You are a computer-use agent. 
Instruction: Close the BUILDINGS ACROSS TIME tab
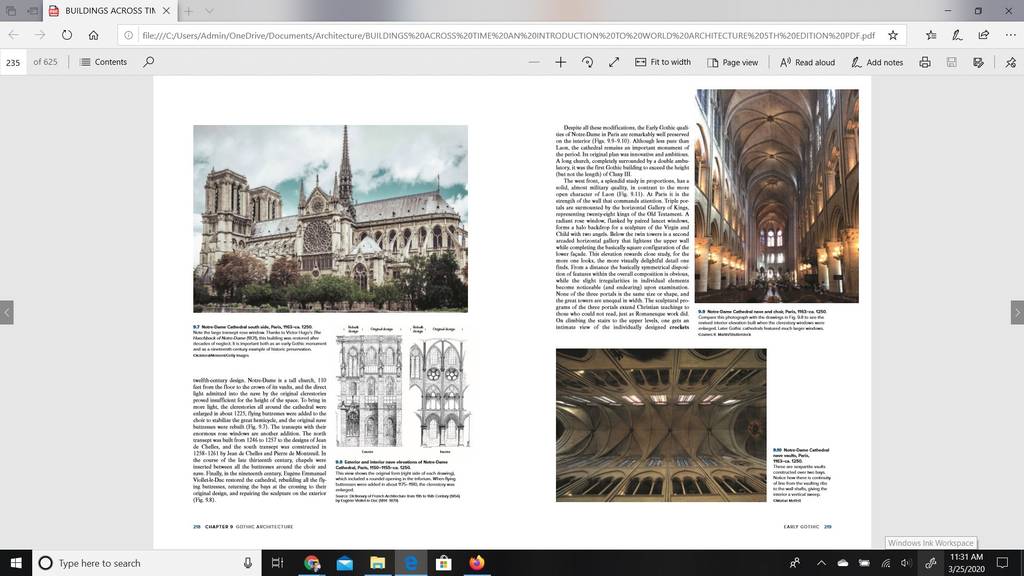[167, 10]
